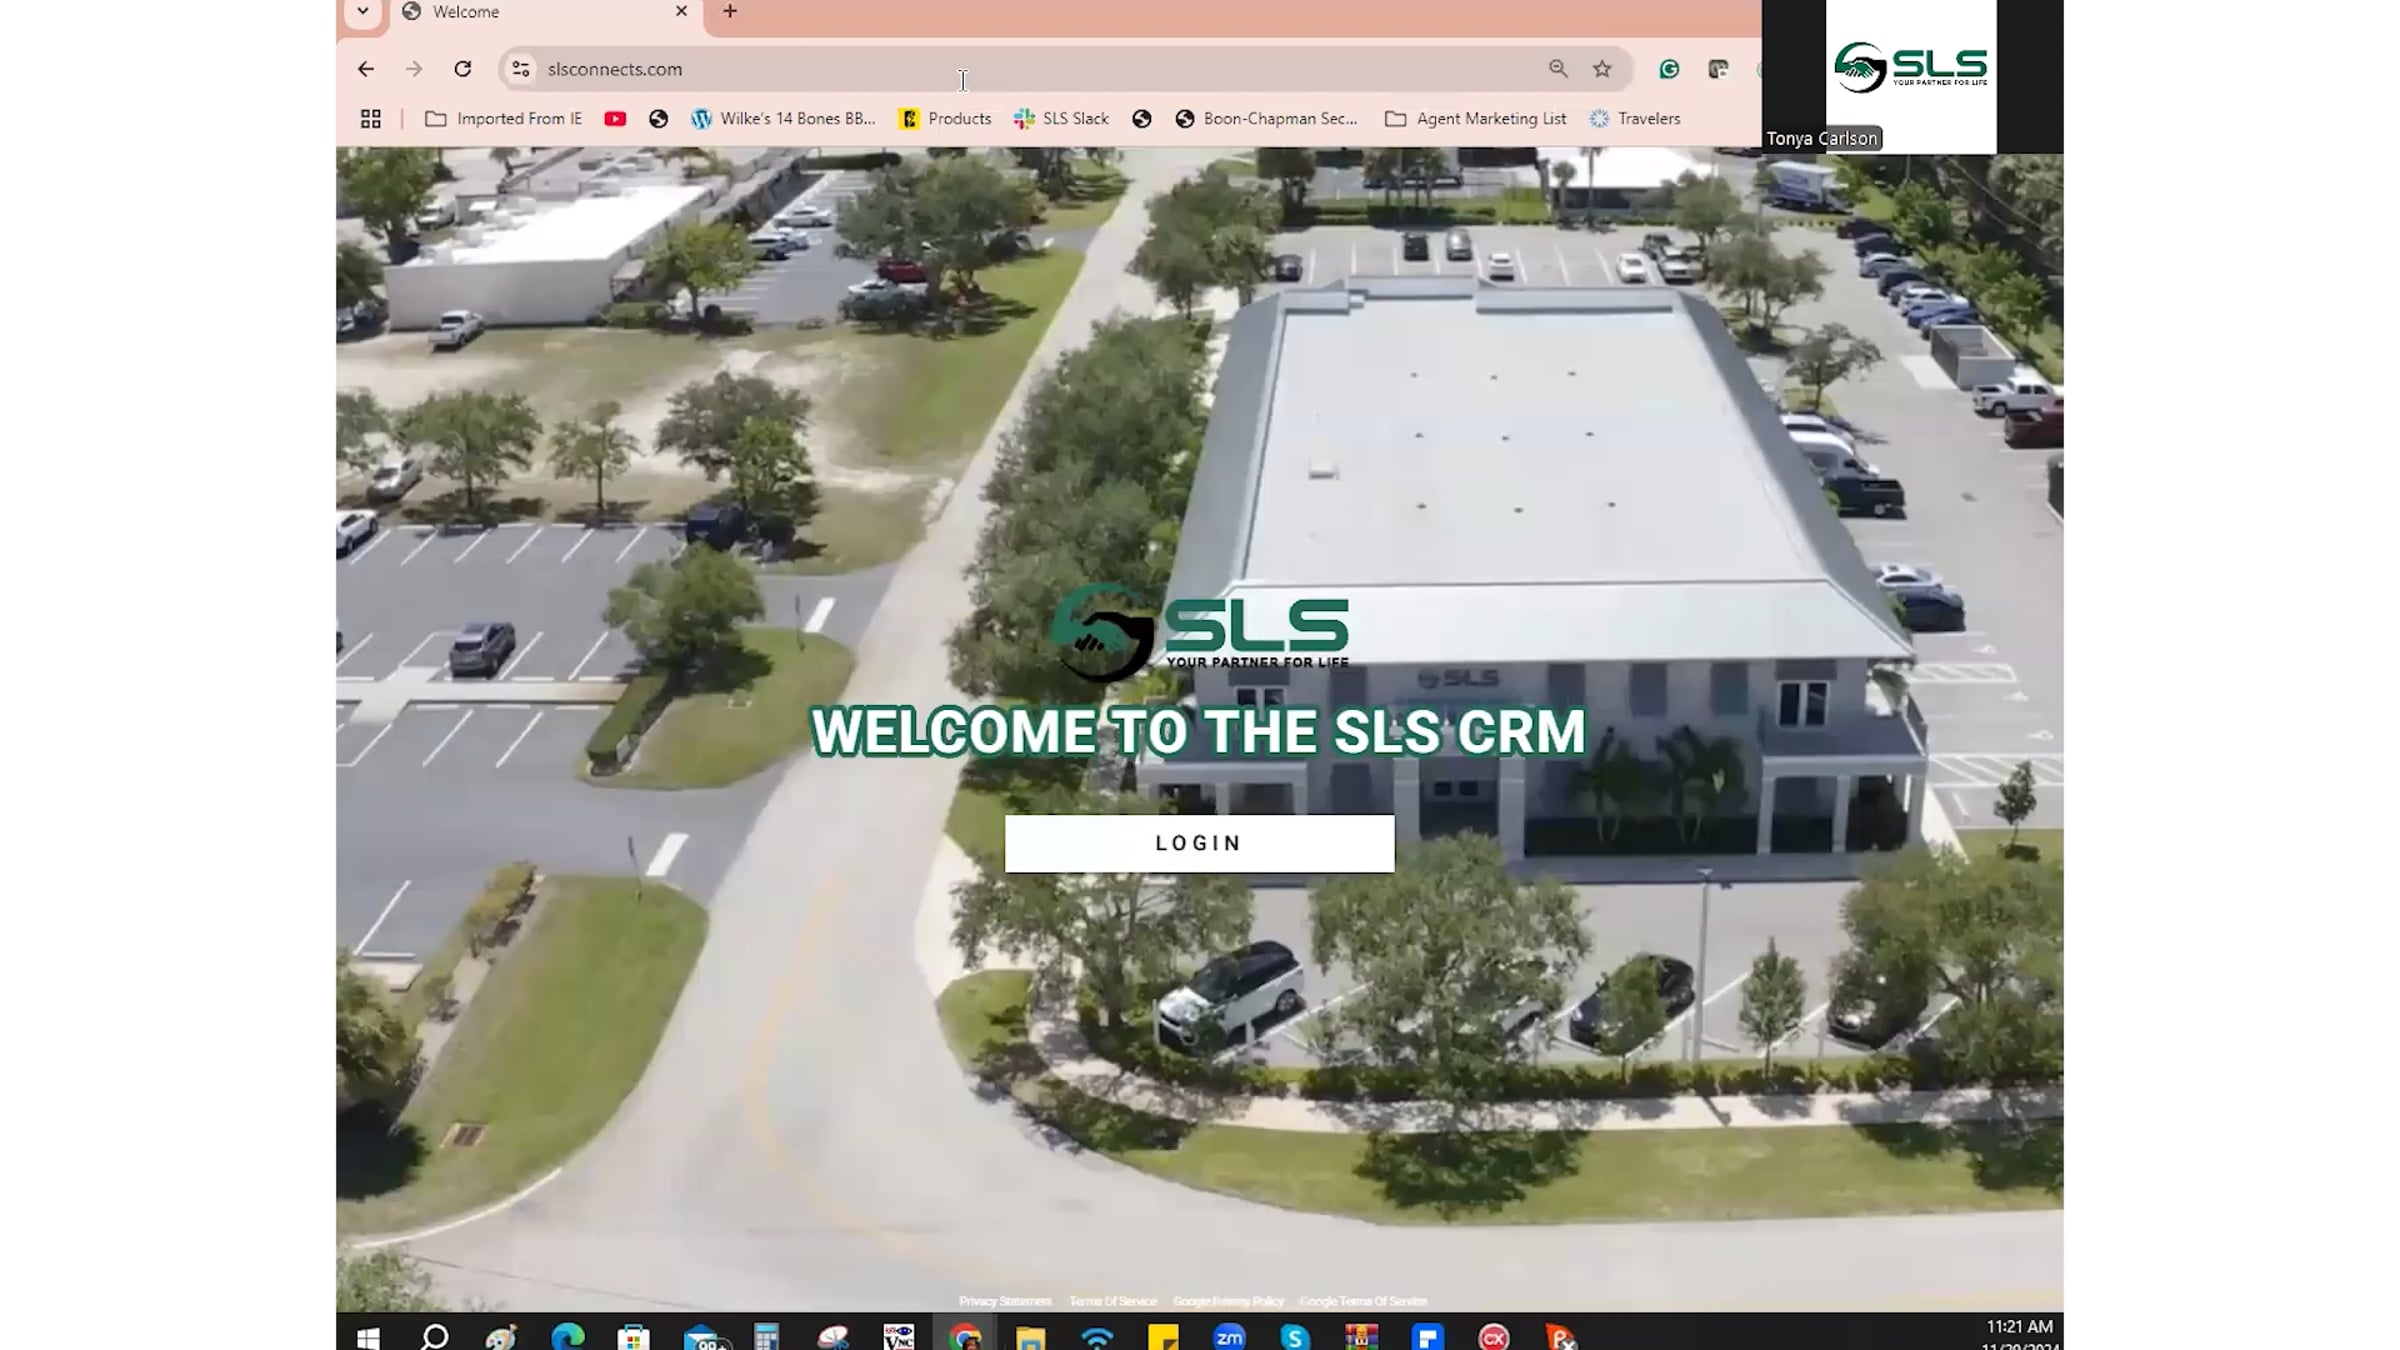Screen dimensions: 2400x1350
Task: View site information icon in address bar
Action: pos(521,69)
